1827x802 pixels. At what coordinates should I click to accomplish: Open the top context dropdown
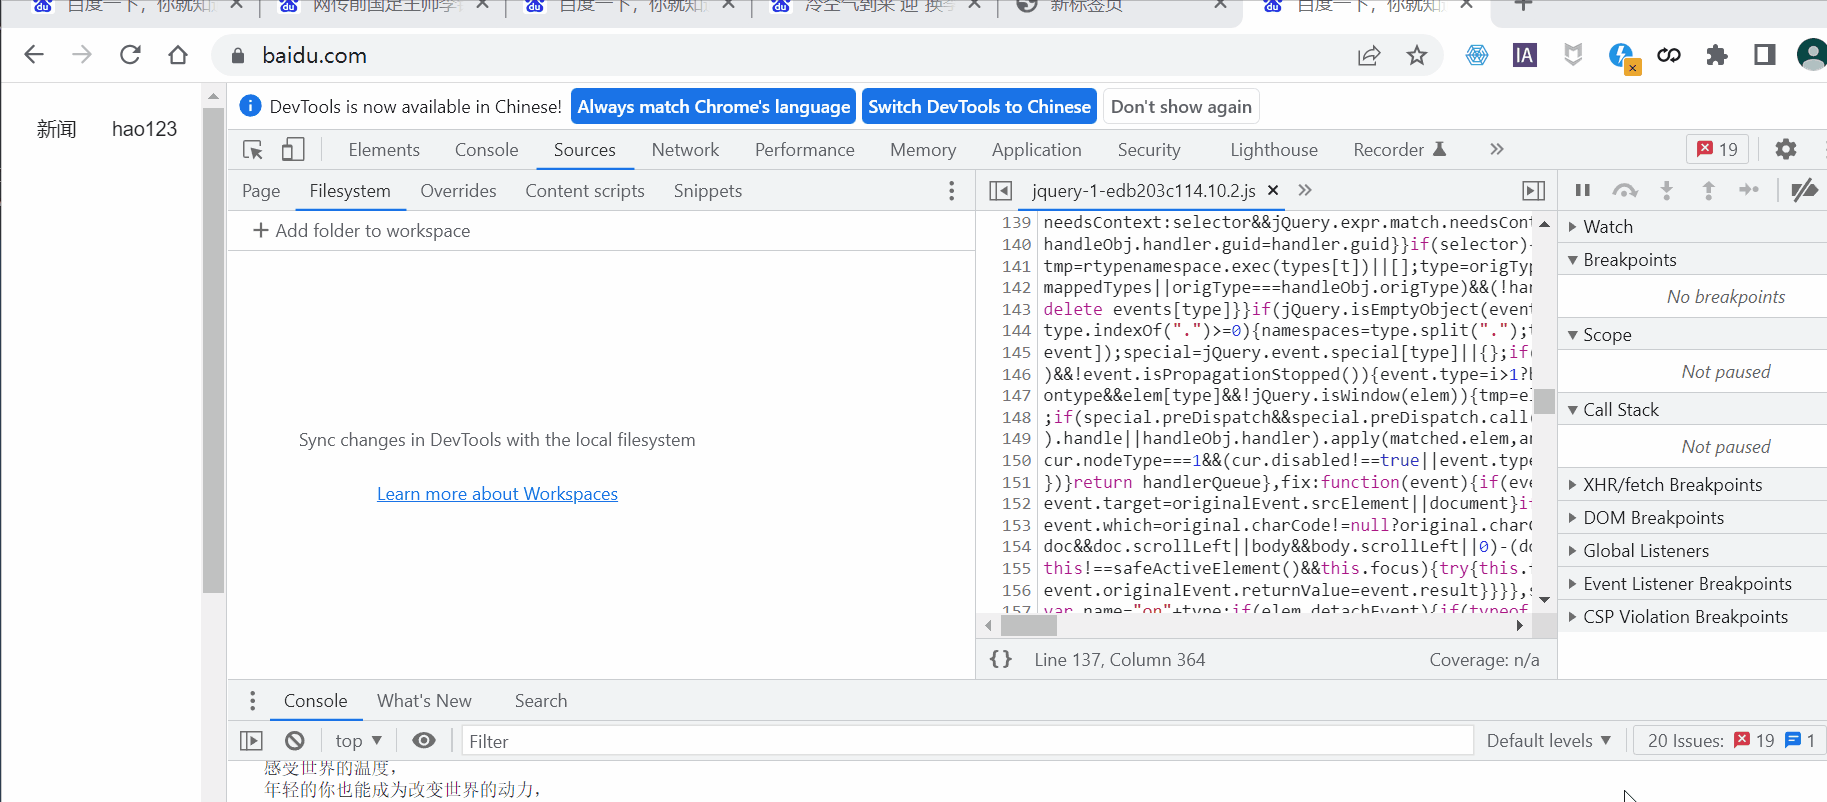359,741
